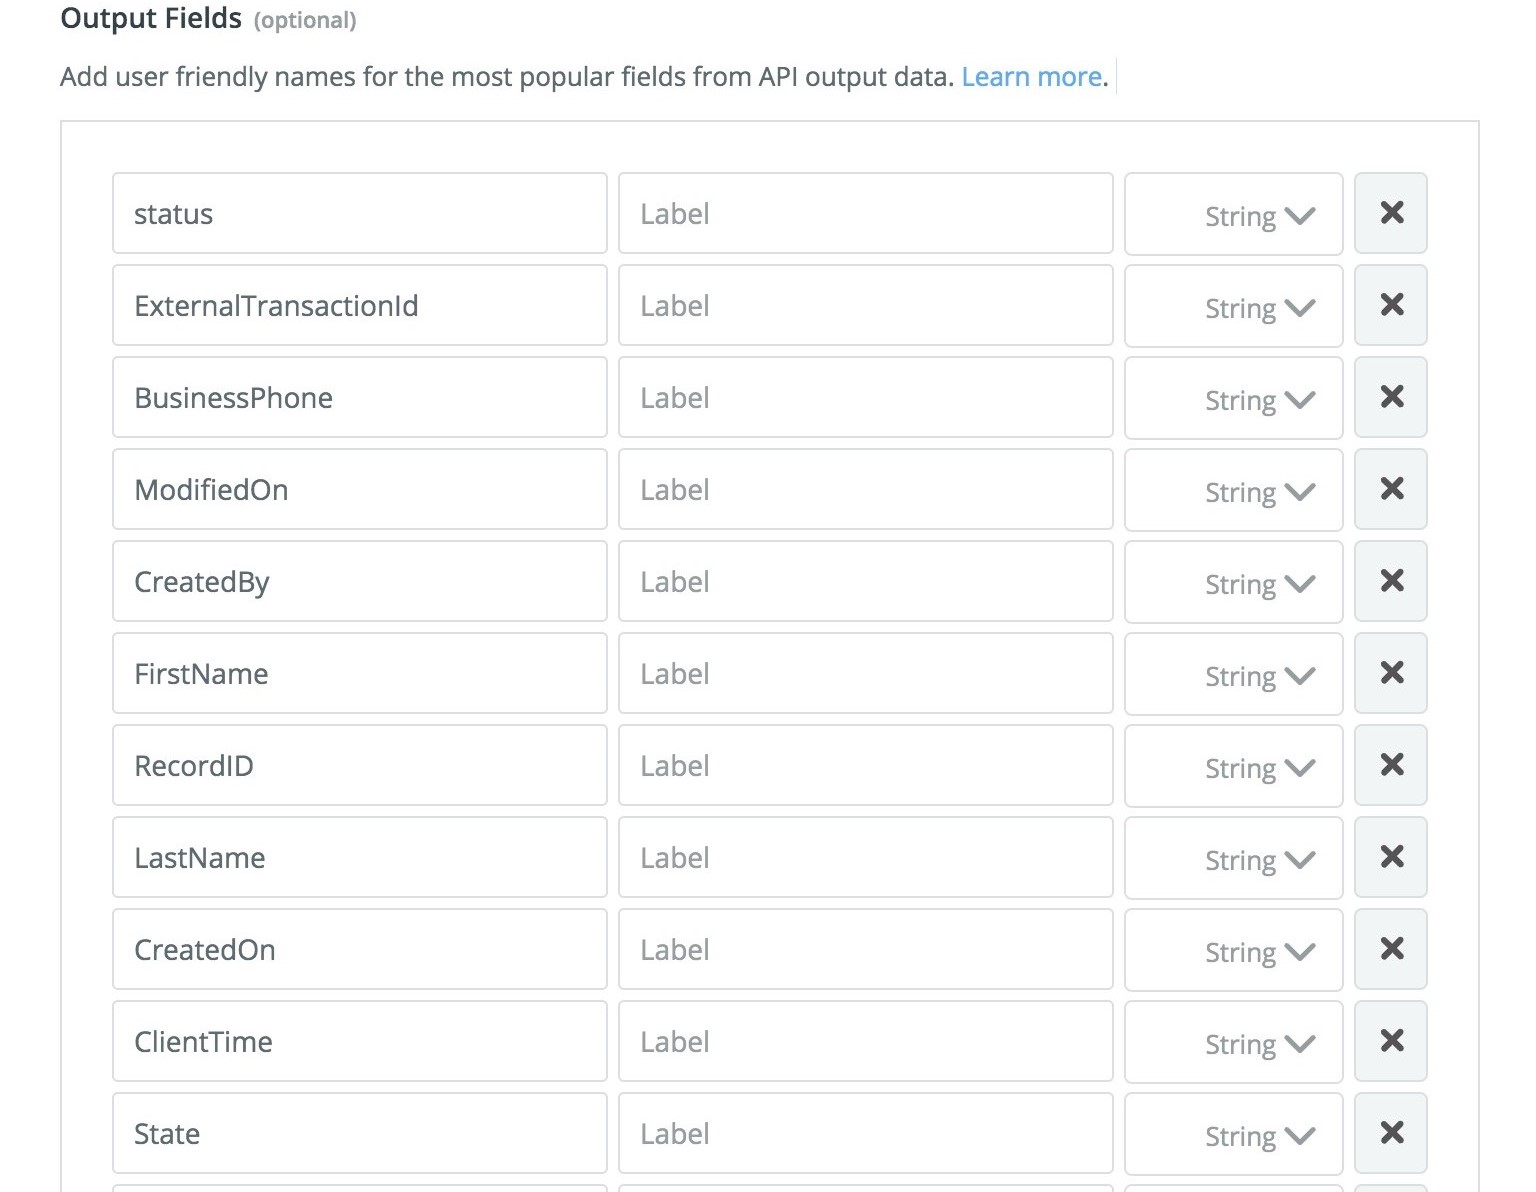Remove the CreatedBy field row
This screenshot has width=1536, height=1192.
(1390, 581)
